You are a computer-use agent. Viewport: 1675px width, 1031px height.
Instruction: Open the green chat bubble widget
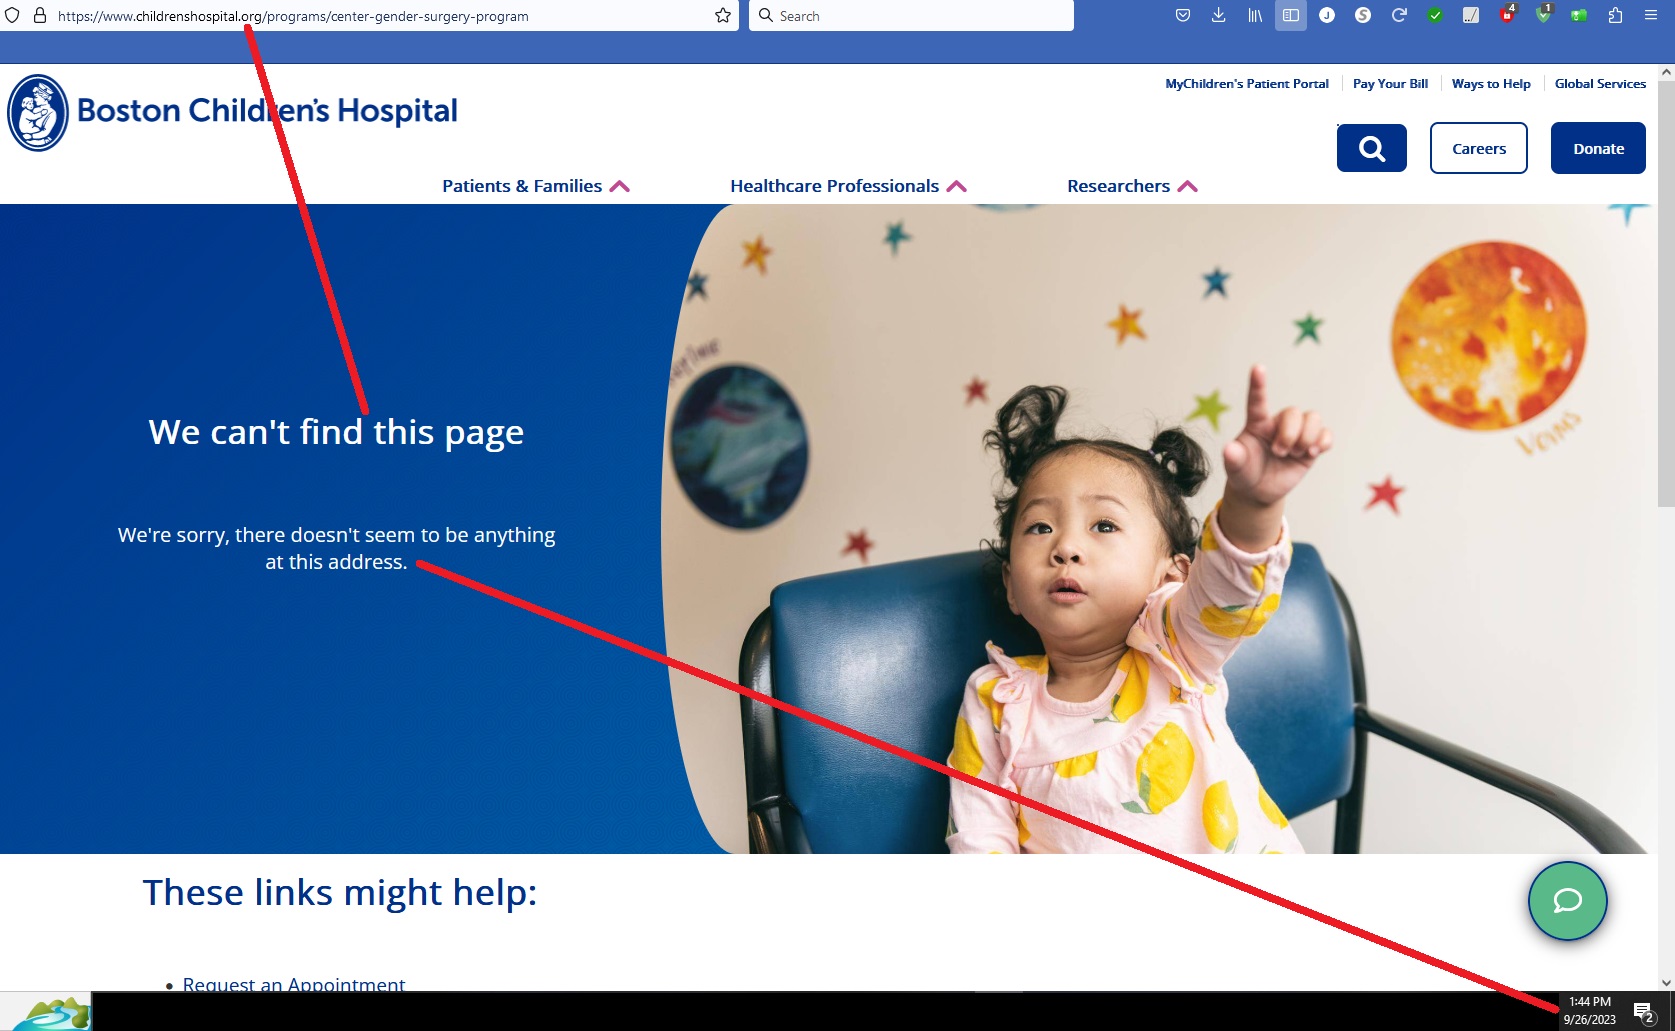click(x=1567, y=901)
